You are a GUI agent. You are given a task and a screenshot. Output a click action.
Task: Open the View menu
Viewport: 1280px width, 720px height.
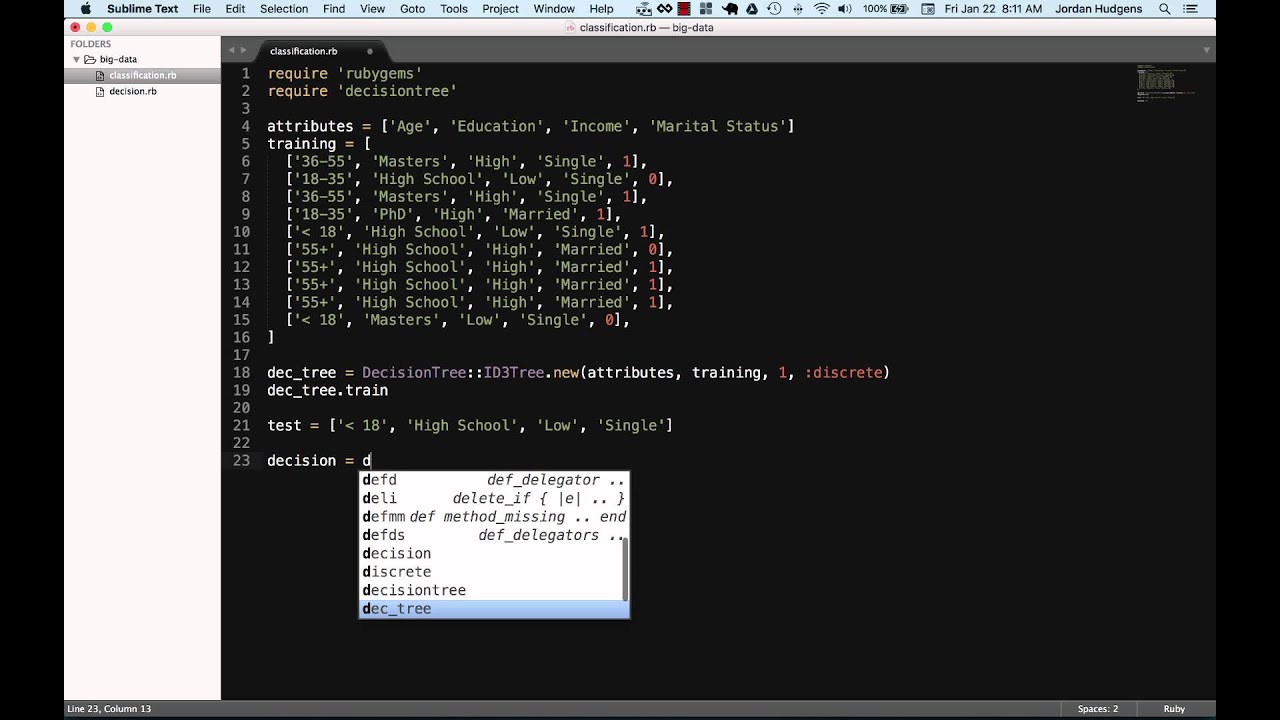point(372,9)
